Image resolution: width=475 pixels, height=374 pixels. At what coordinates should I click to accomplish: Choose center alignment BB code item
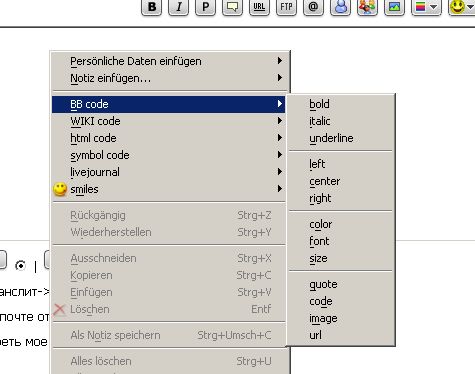click(340, 181)
